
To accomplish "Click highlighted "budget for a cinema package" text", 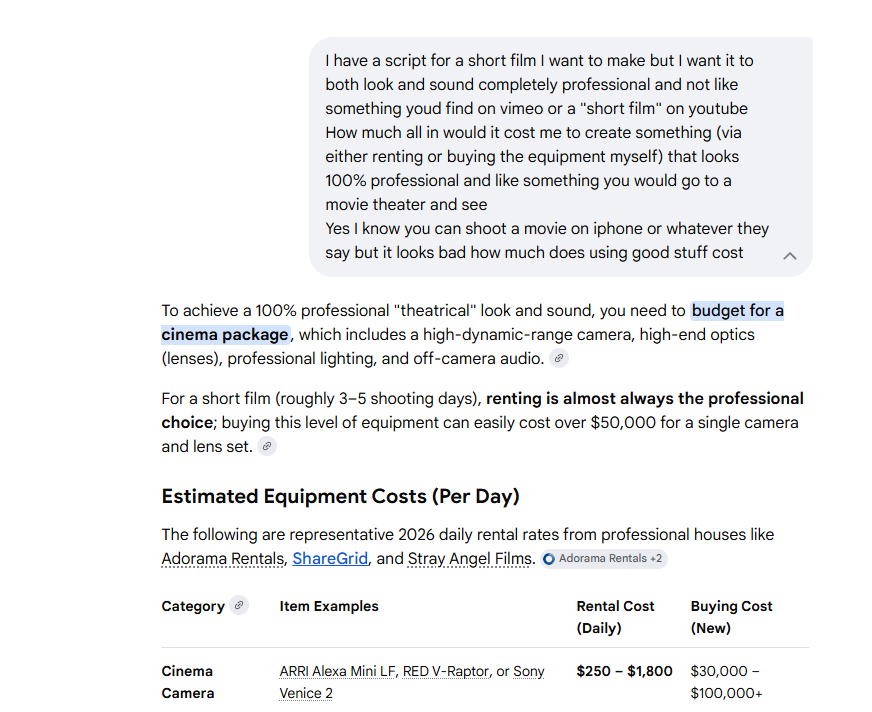I will [737, 311].
